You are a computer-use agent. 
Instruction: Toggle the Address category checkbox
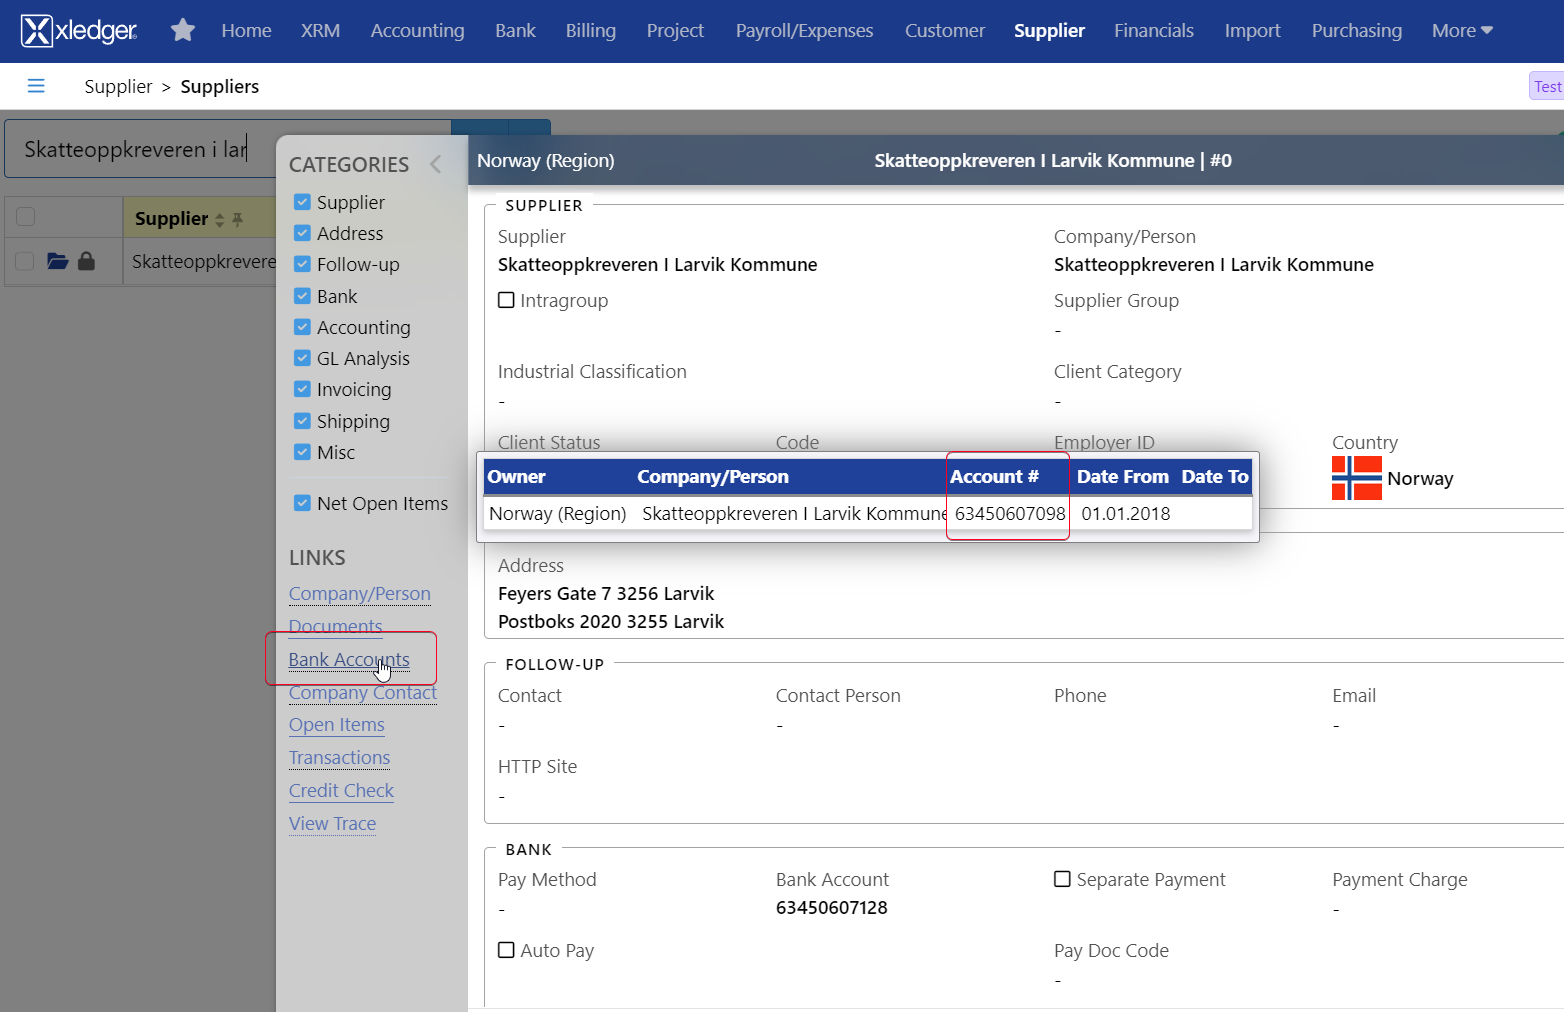302,233
